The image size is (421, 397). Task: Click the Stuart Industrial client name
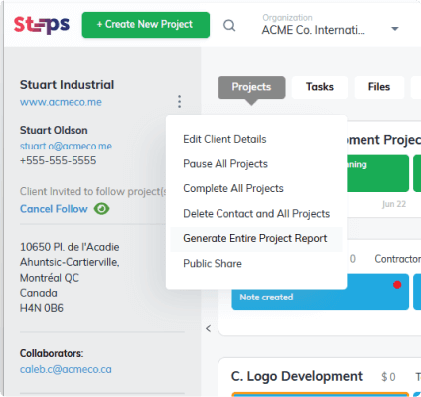[67, 85]
